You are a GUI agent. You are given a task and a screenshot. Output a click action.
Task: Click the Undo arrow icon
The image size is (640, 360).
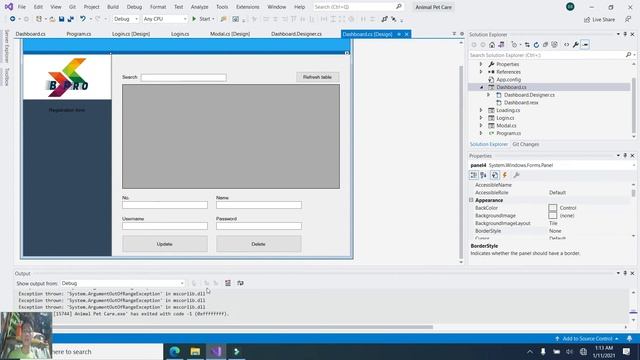[82, 19]
